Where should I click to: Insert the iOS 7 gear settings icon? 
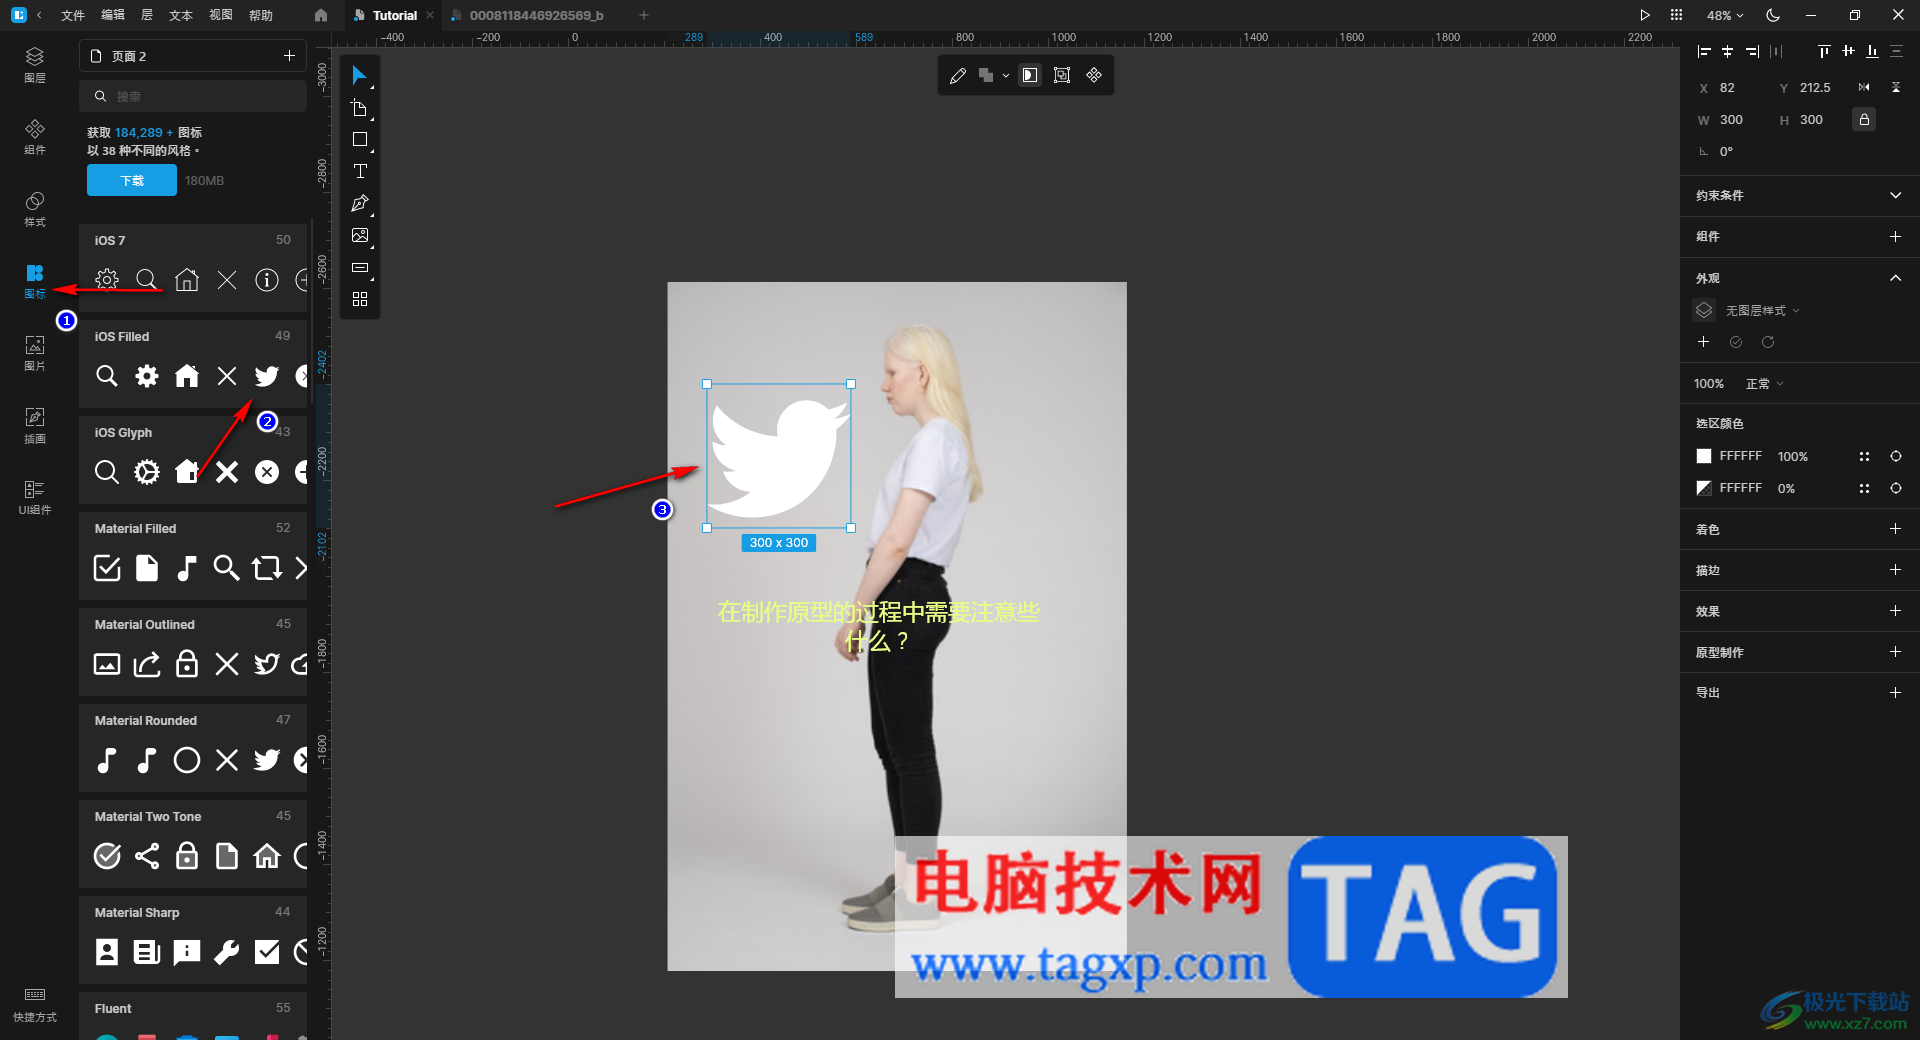tap(107, 280)
